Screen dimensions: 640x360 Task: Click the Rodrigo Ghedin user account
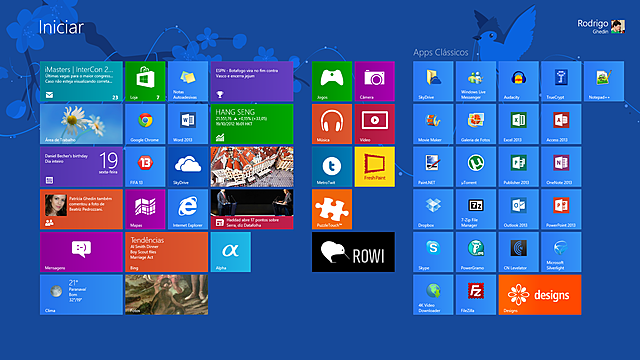point(601,26)
